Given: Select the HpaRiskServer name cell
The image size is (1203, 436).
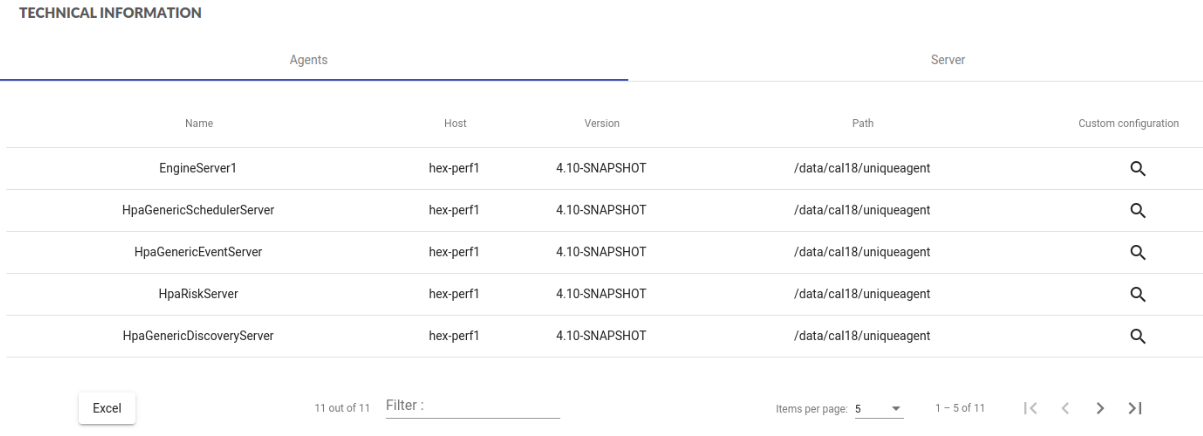Looking at the screenshot, I should 199,294.
